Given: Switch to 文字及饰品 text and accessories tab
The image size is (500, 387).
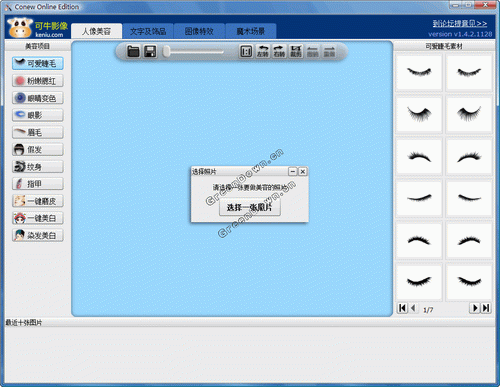Looking at the screenshot, I should point(148,31).
